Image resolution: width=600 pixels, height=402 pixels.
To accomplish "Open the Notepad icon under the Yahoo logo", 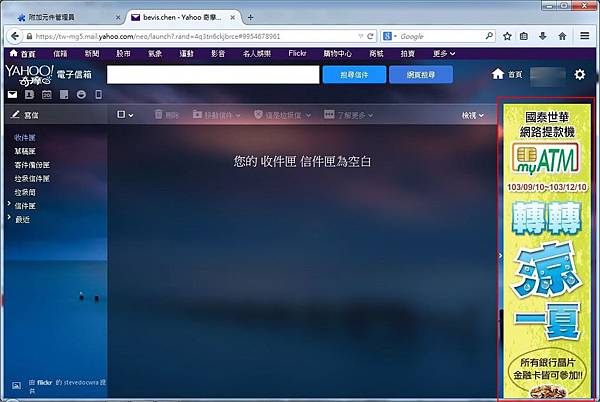I will 64,94.
